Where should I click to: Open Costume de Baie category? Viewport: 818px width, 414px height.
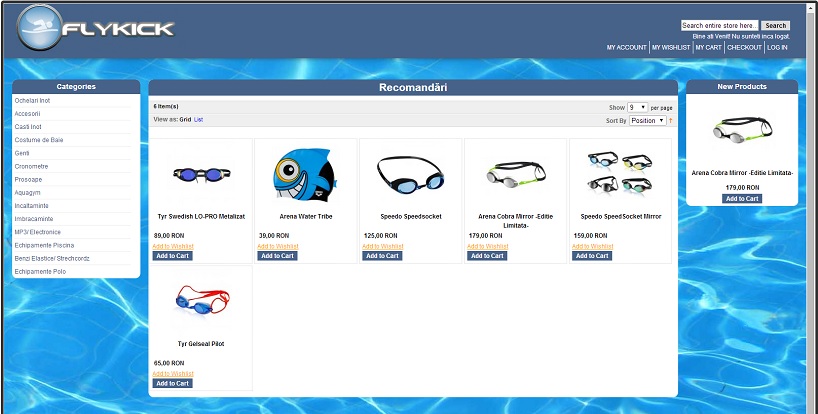[39, 140]
